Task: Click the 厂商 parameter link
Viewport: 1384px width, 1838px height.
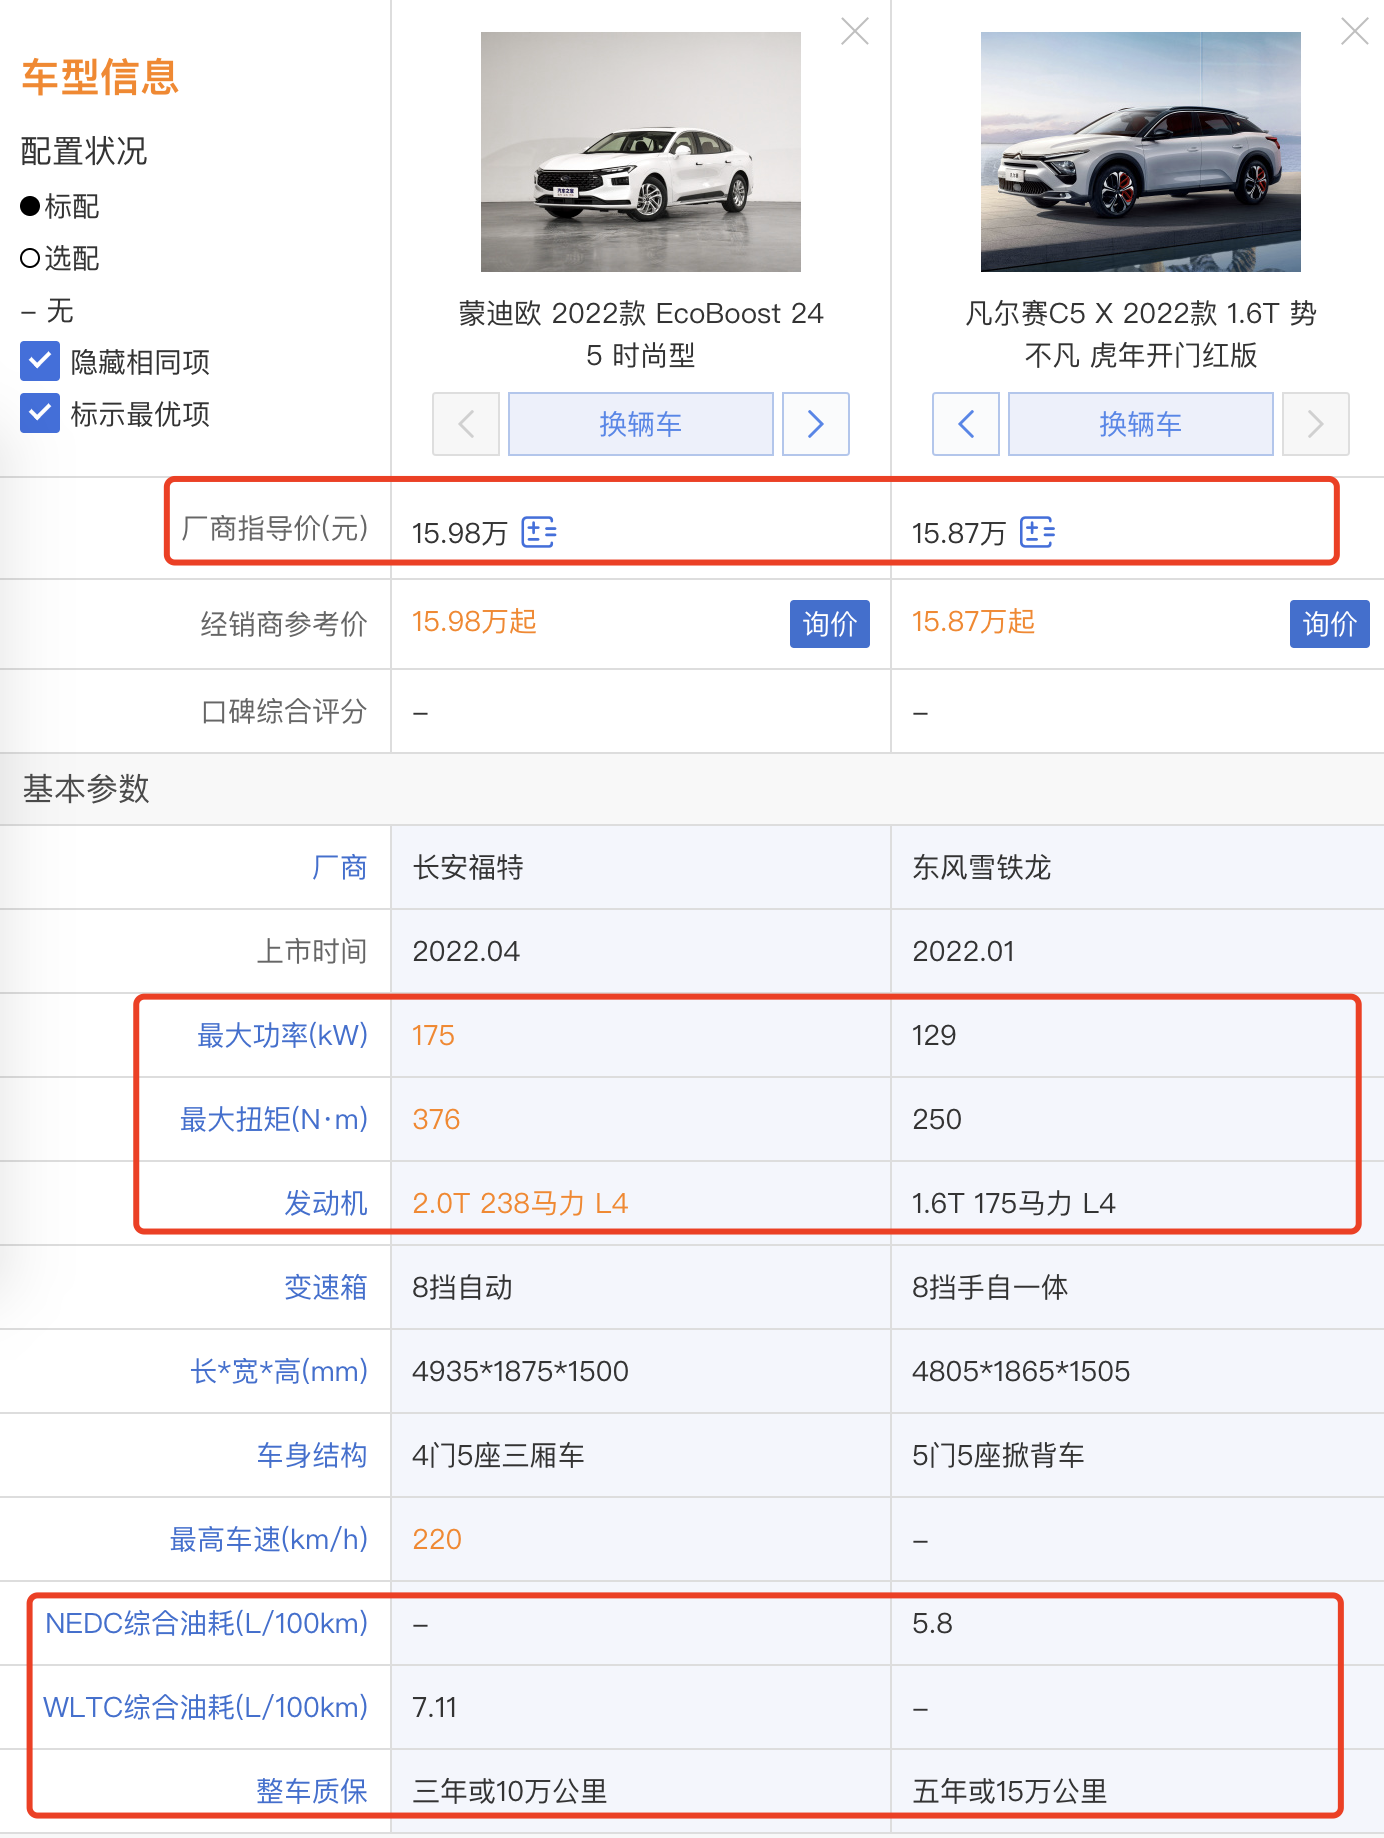Action: pos(340,867)
